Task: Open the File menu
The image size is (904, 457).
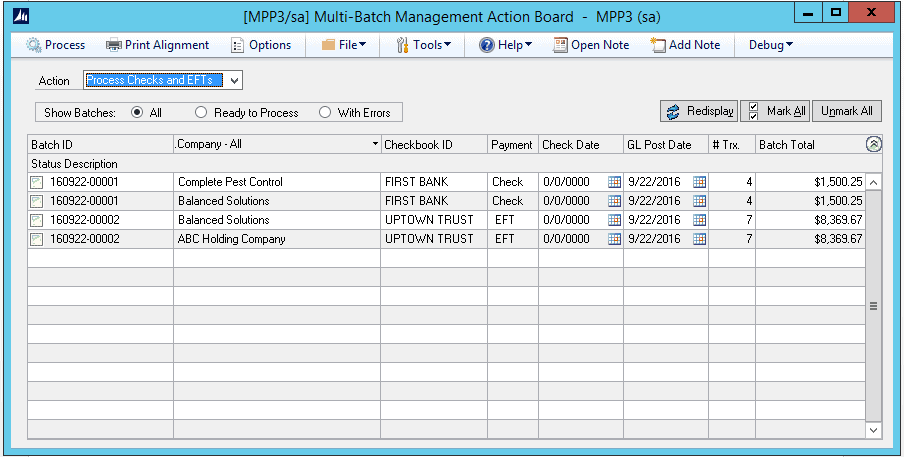Action: coord(344,45)
